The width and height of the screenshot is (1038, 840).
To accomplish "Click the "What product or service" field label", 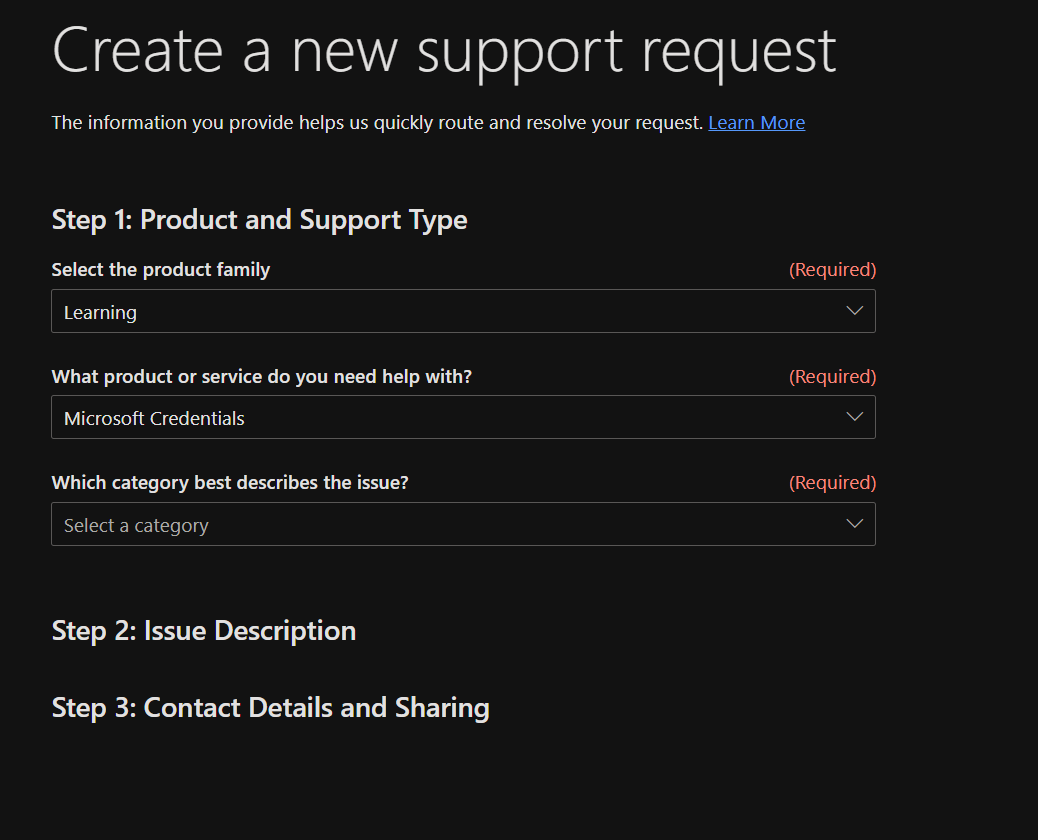I will pyautogui.click(x=261, y=377).
